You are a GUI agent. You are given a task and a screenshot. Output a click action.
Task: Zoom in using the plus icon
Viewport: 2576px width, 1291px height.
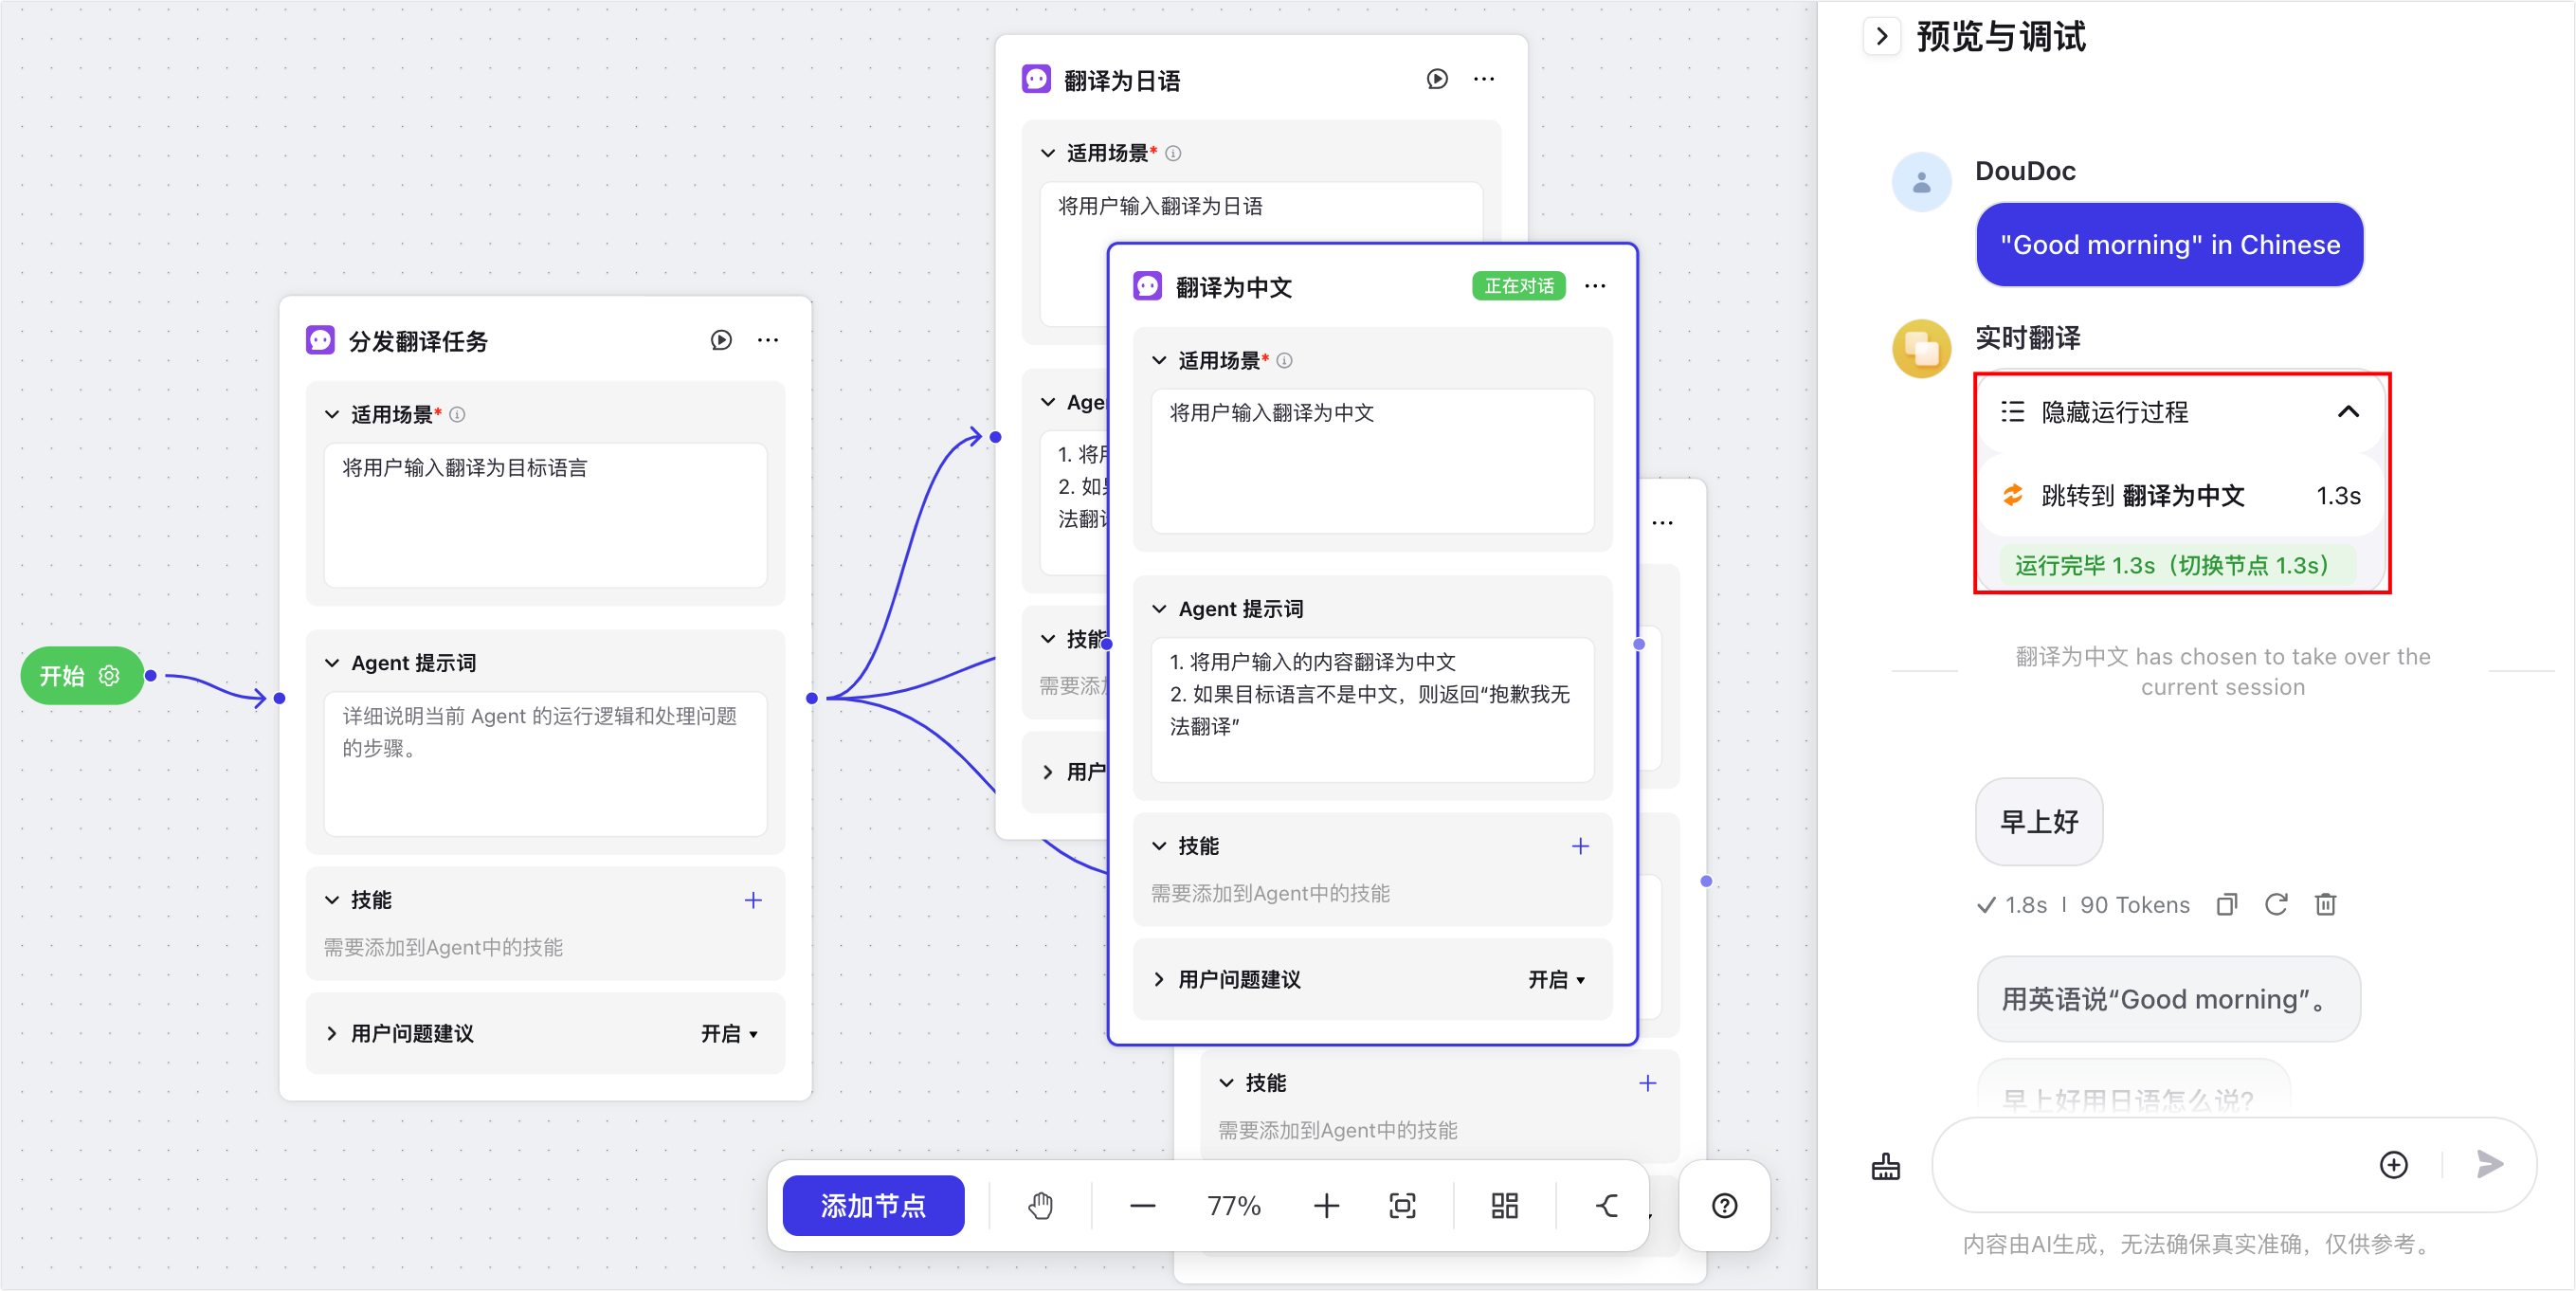(x=1326, y=1206)
